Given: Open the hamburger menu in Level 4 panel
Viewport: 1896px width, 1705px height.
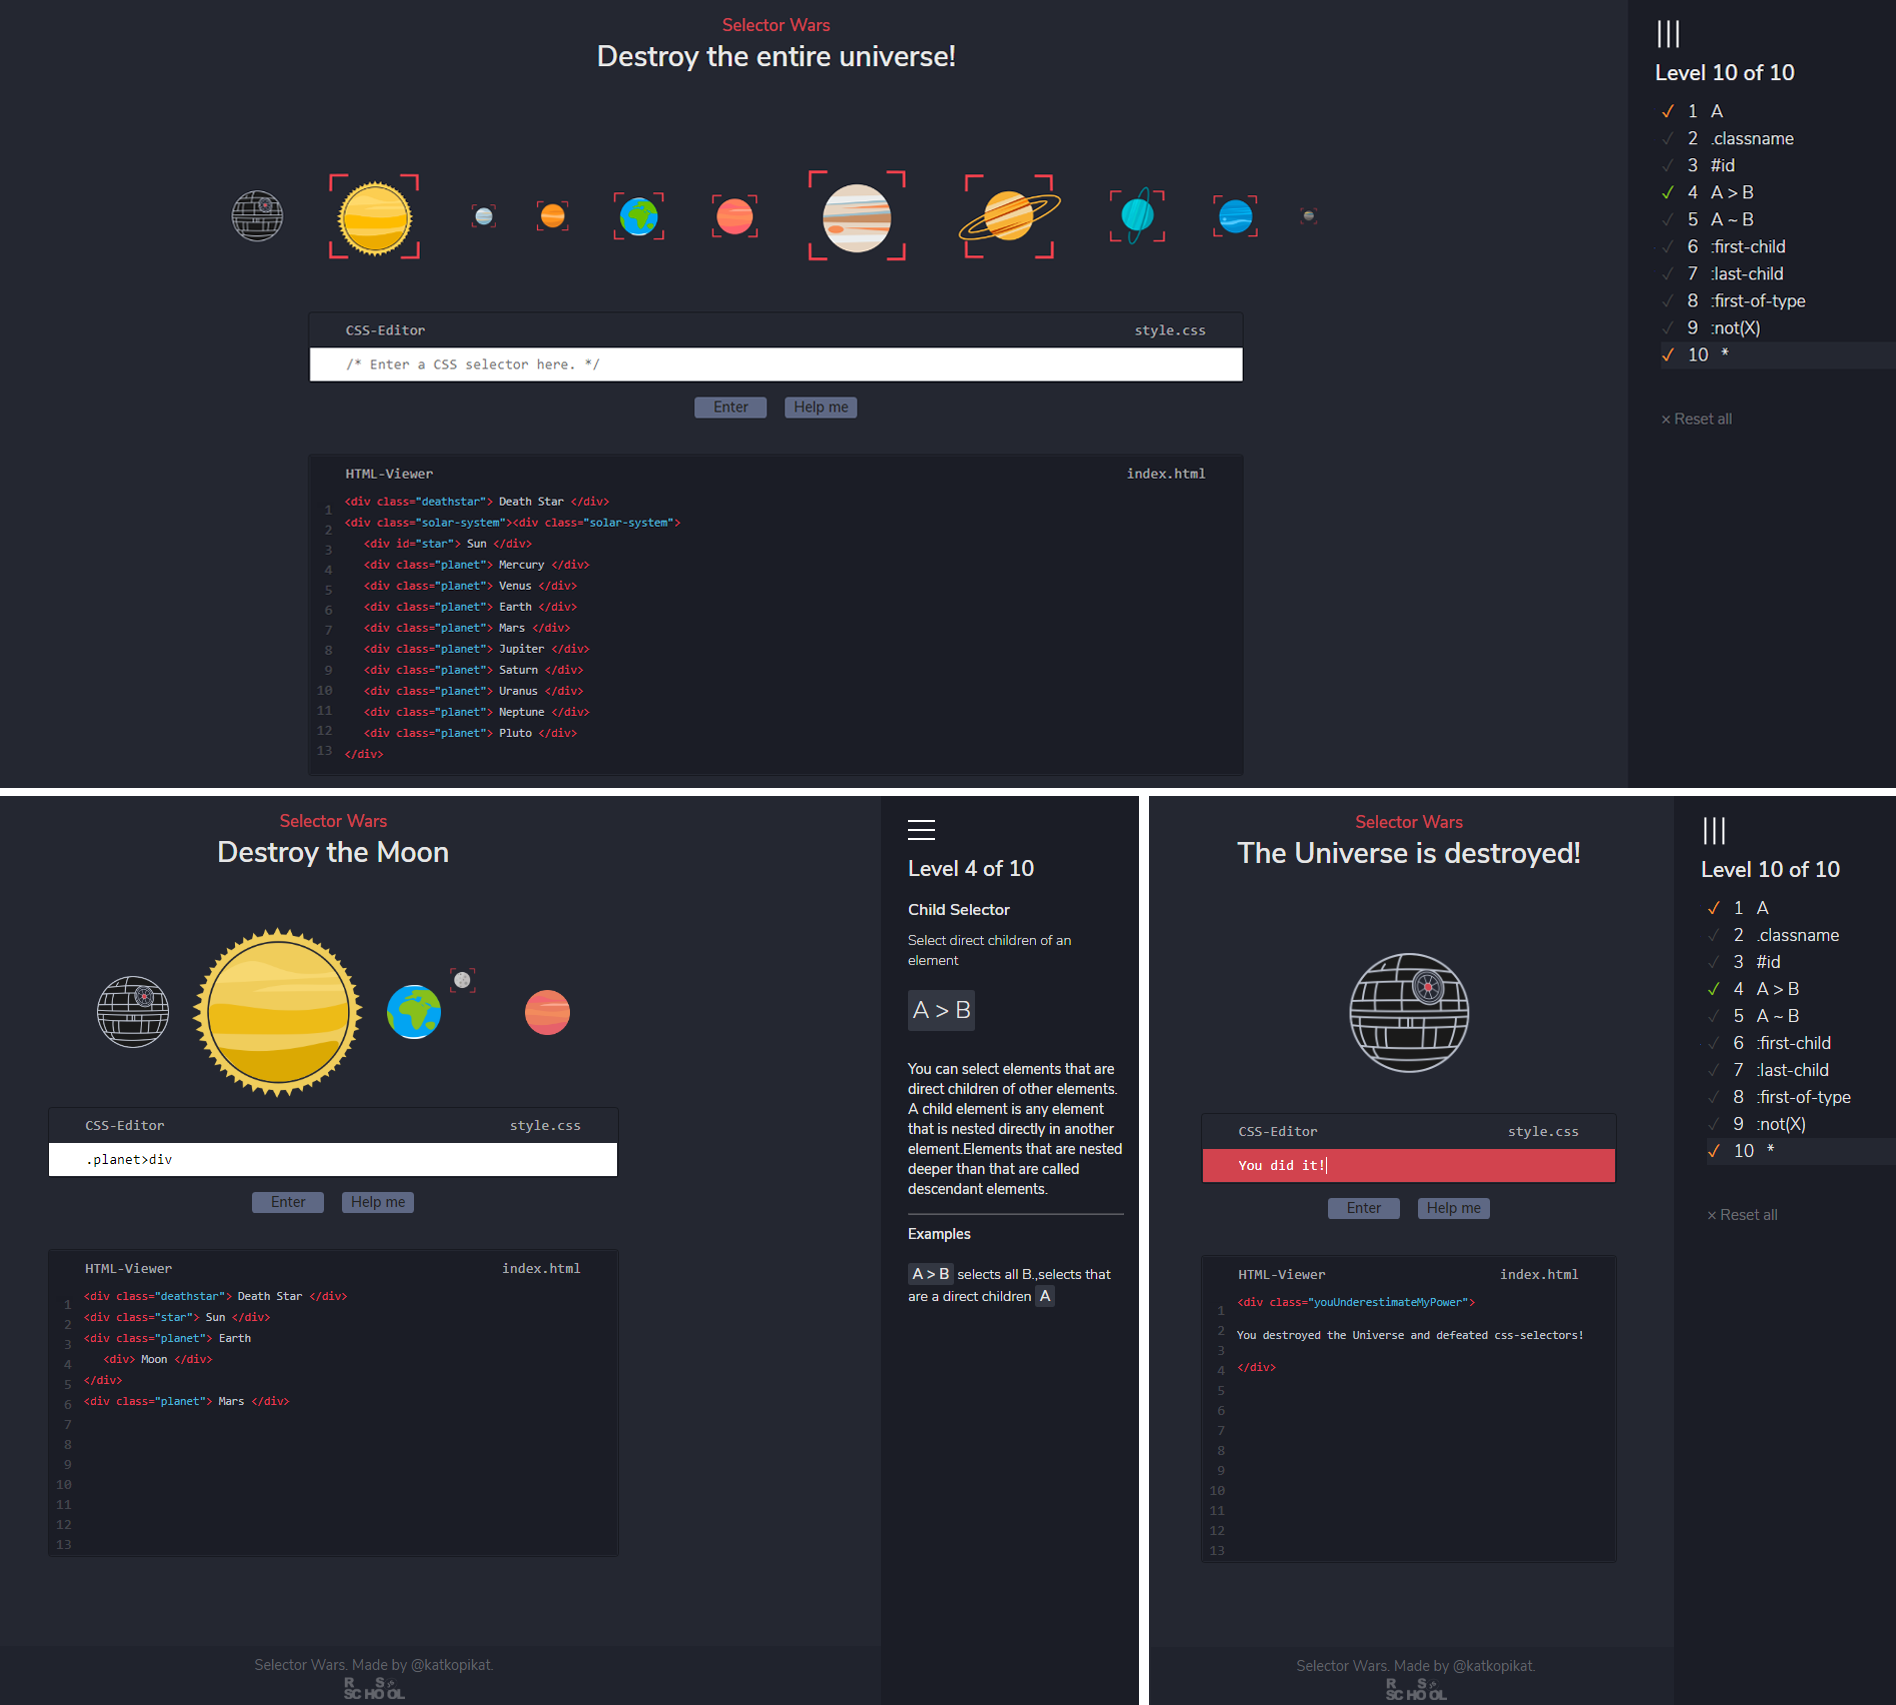Looking at the screenshot, I should point(921,829).
